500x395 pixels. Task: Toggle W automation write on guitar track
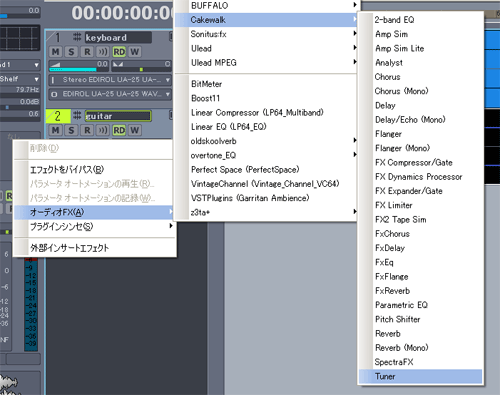(135, 130)
